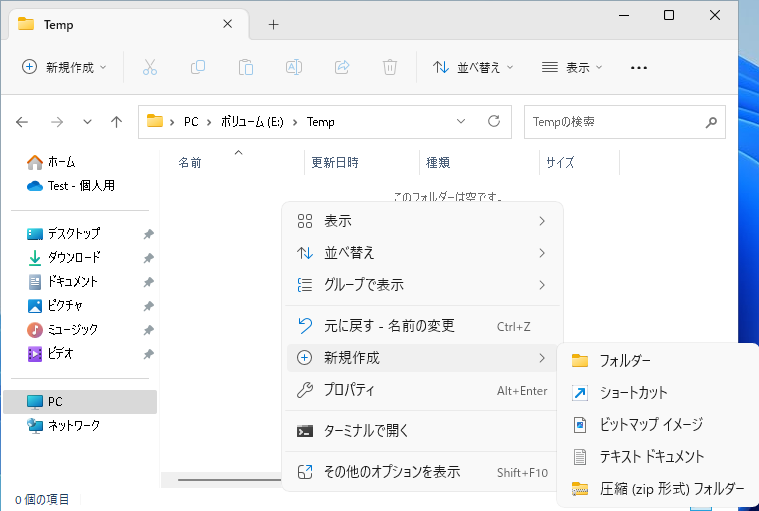The height and width of the screenshot is (511, 759).
Task: Refresh the Temp folder view
Action: point(494,121)
